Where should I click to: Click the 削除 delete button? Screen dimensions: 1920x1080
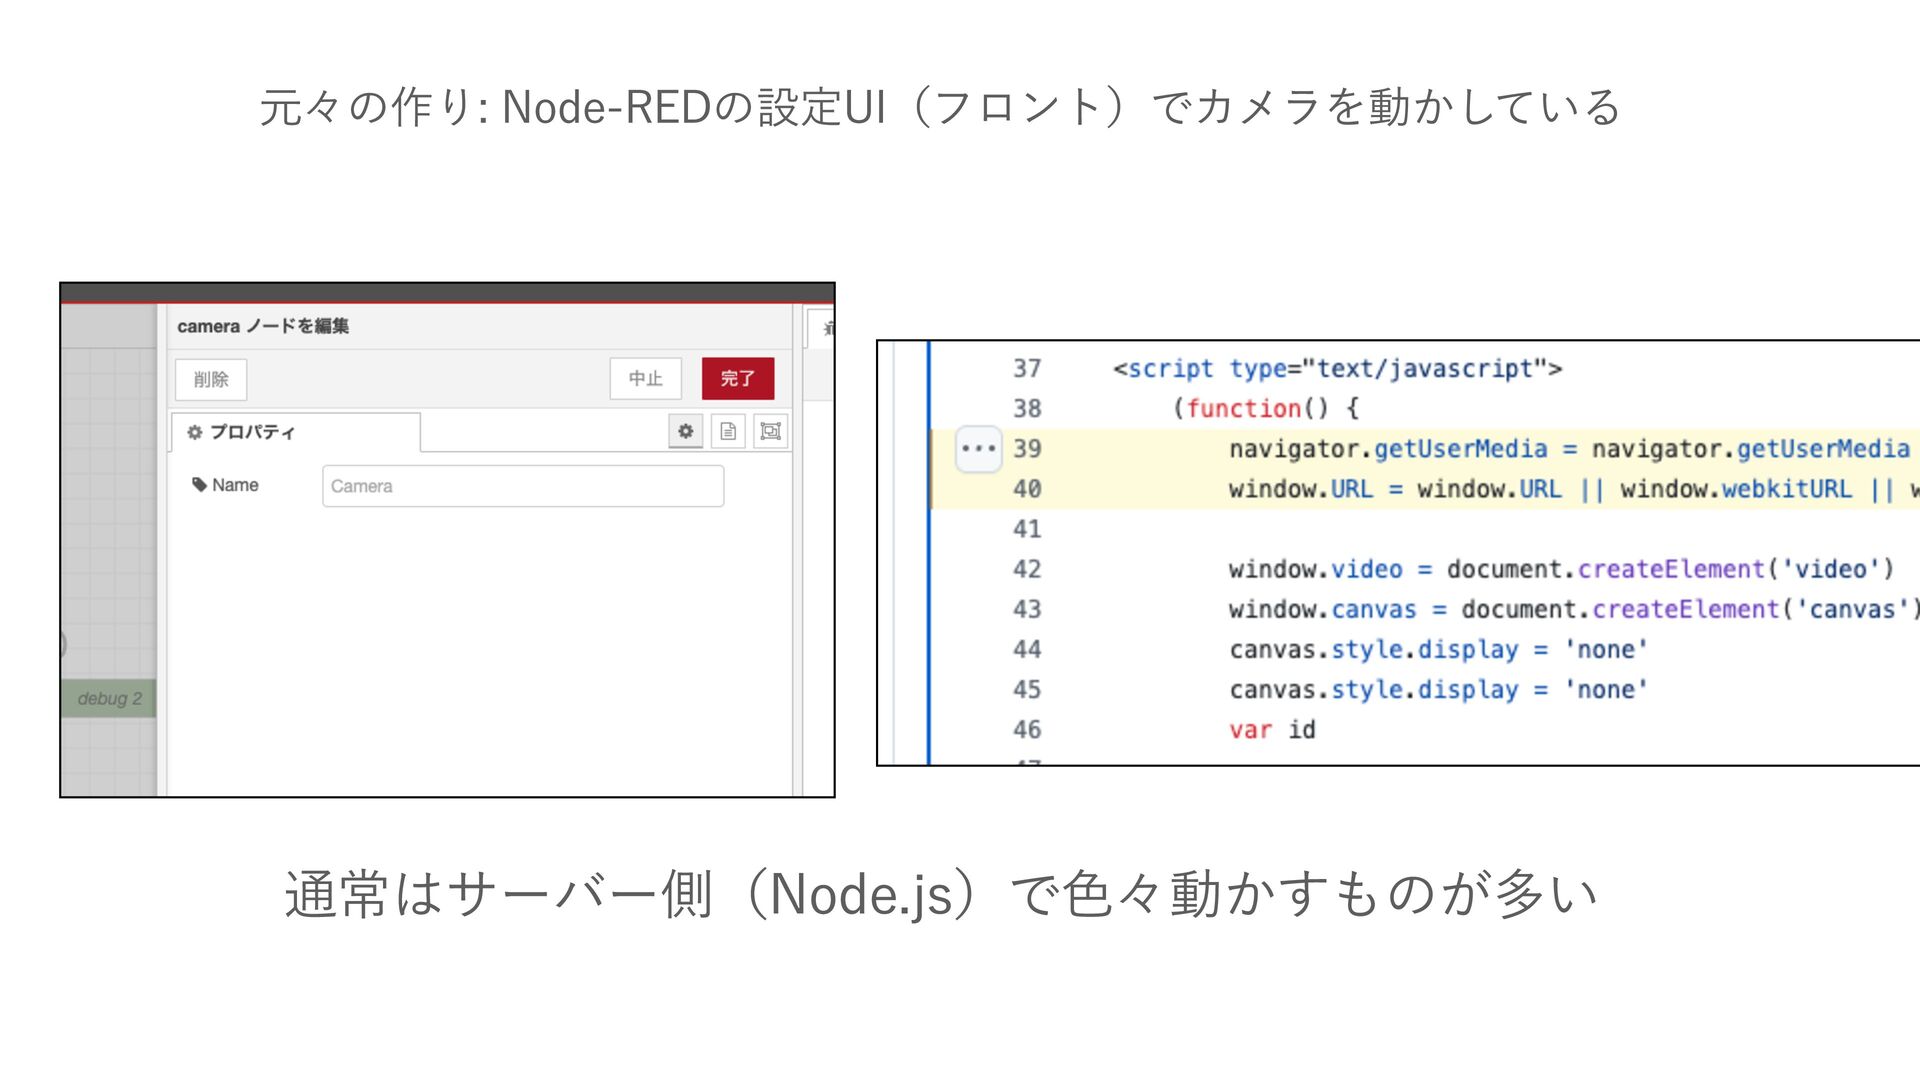pos(211,379)
